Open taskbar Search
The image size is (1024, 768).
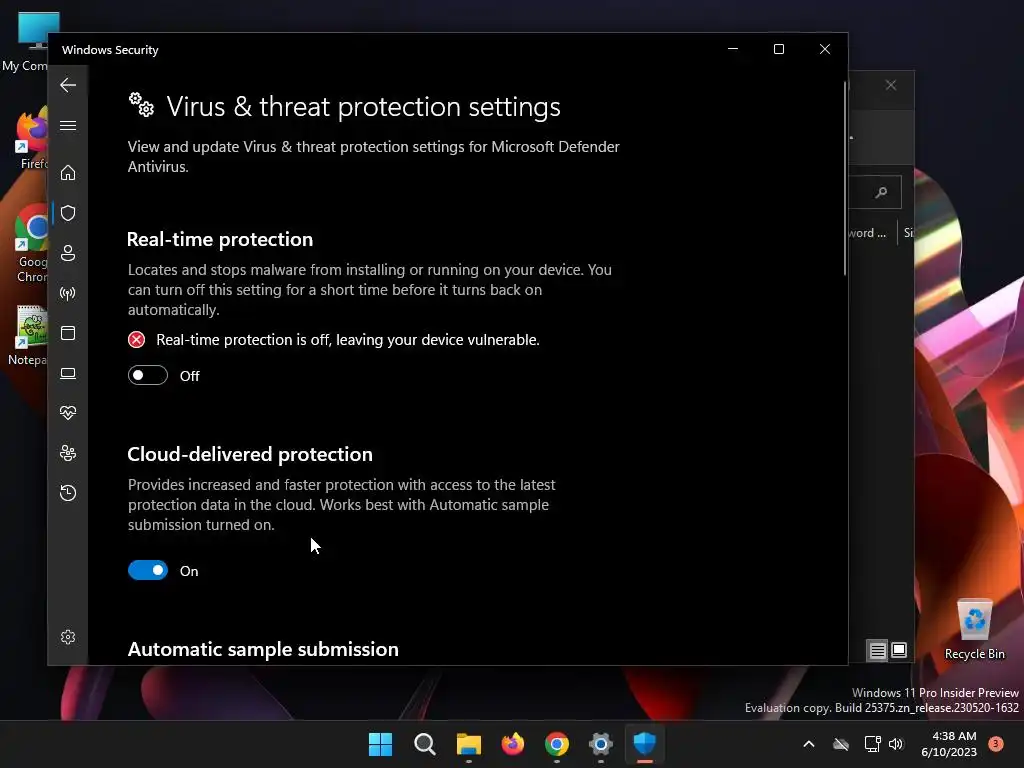424,744
